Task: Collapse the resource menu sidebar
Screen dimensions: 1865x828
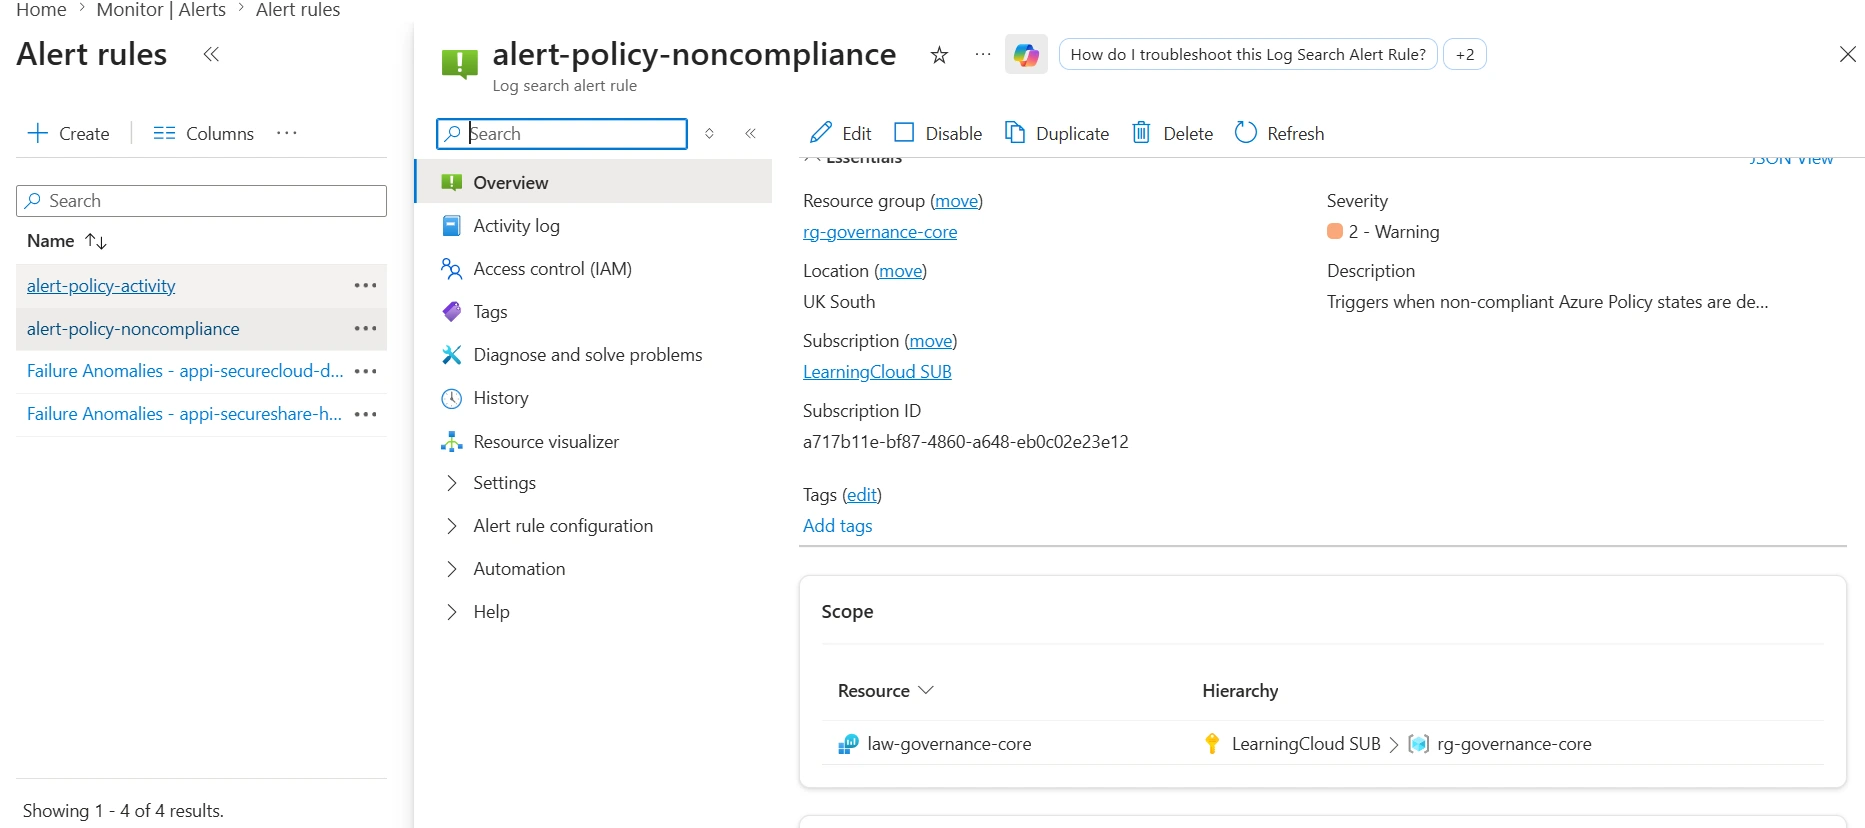Action: [750, 133]
